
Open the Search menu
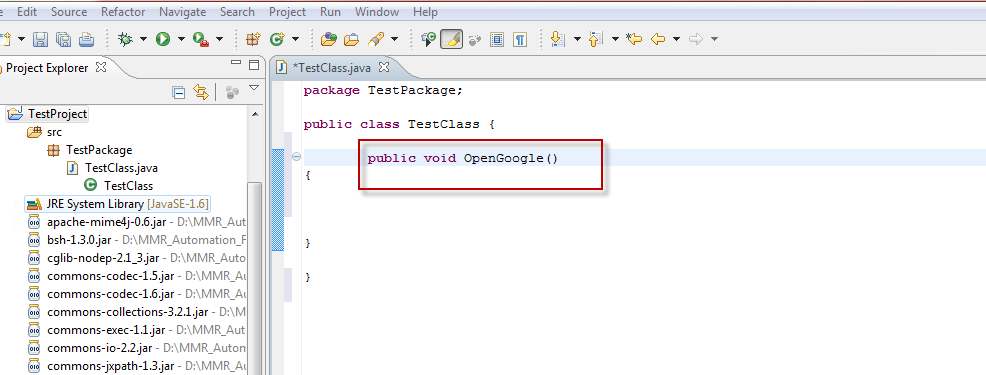[237, 12]
